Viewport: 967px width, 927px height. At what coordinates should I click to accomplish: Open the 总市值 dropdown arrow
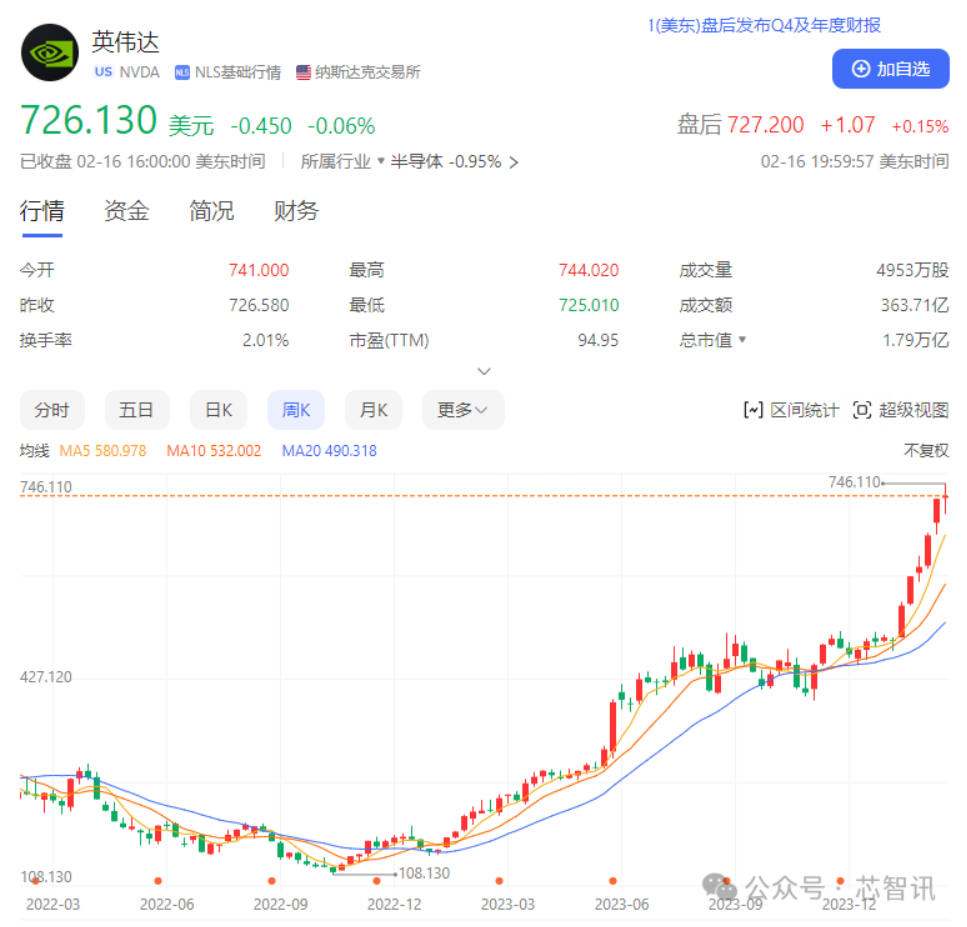(742, 339)
